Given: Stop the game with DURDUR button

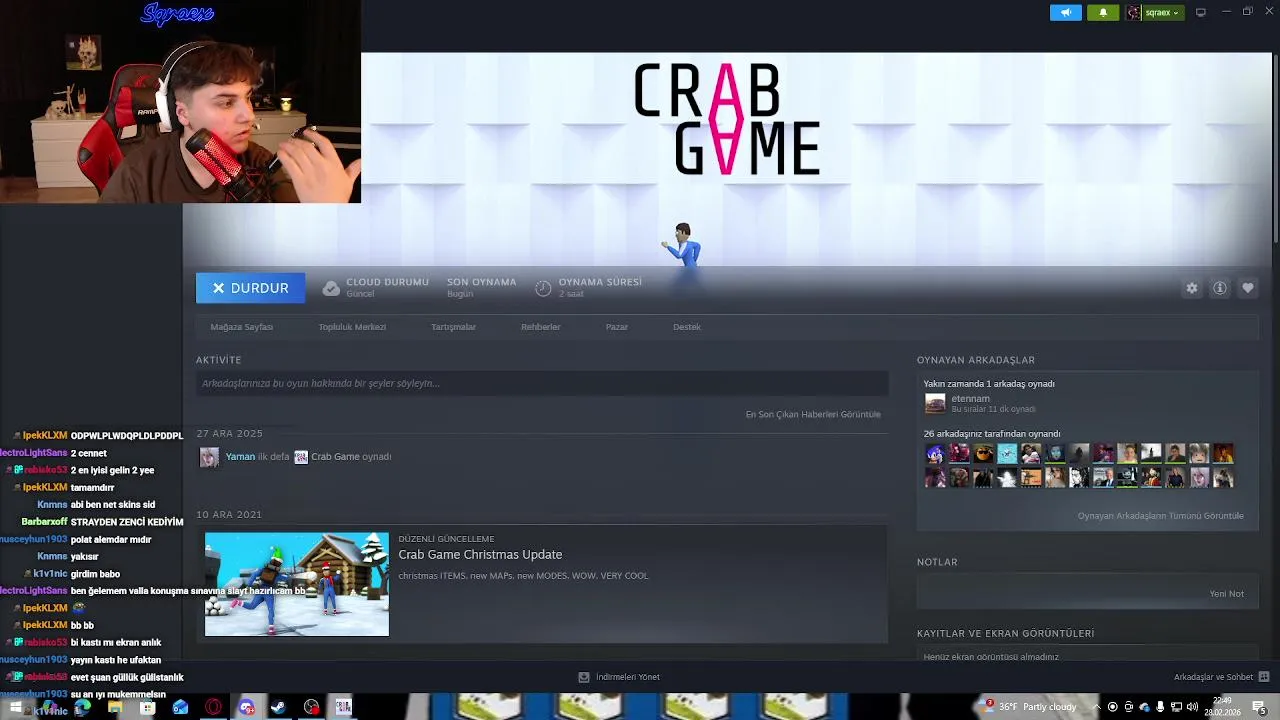Looking at the screenshot, I should (250, 288).
